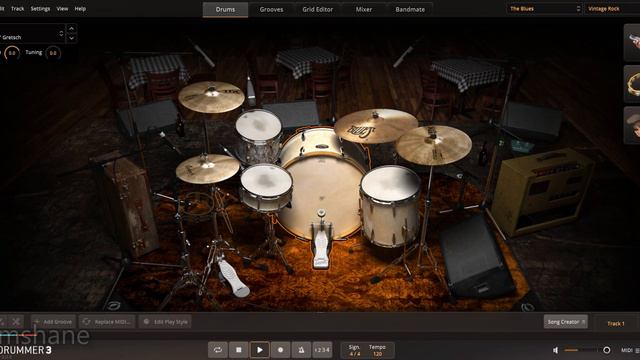Adjust the Tuning knob

[x=53, y=53]
